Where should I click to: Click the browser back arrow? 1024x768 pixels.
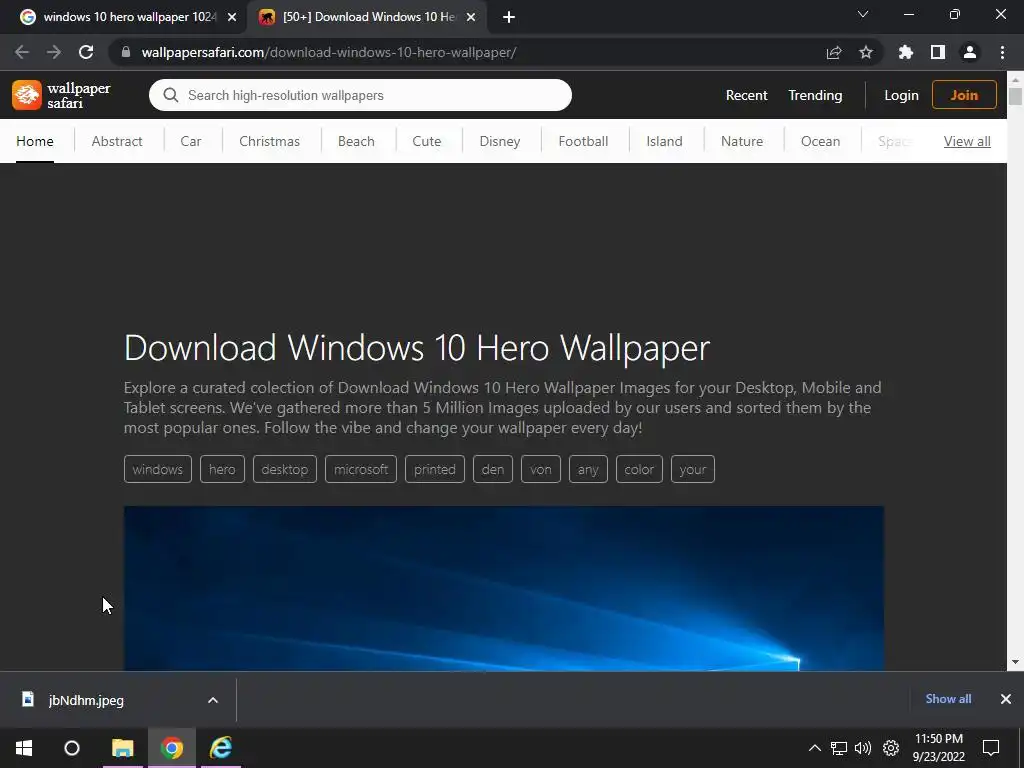[x=22, y=52]
